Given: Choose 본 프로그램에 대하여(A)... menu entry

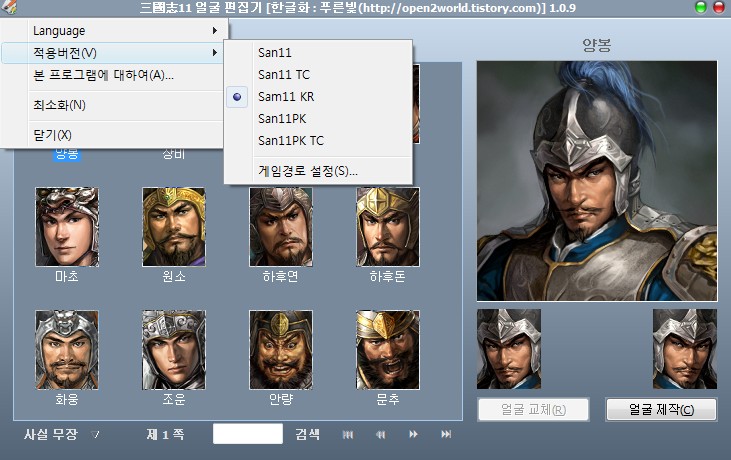Looking at the screenshot, I should 113,75.
